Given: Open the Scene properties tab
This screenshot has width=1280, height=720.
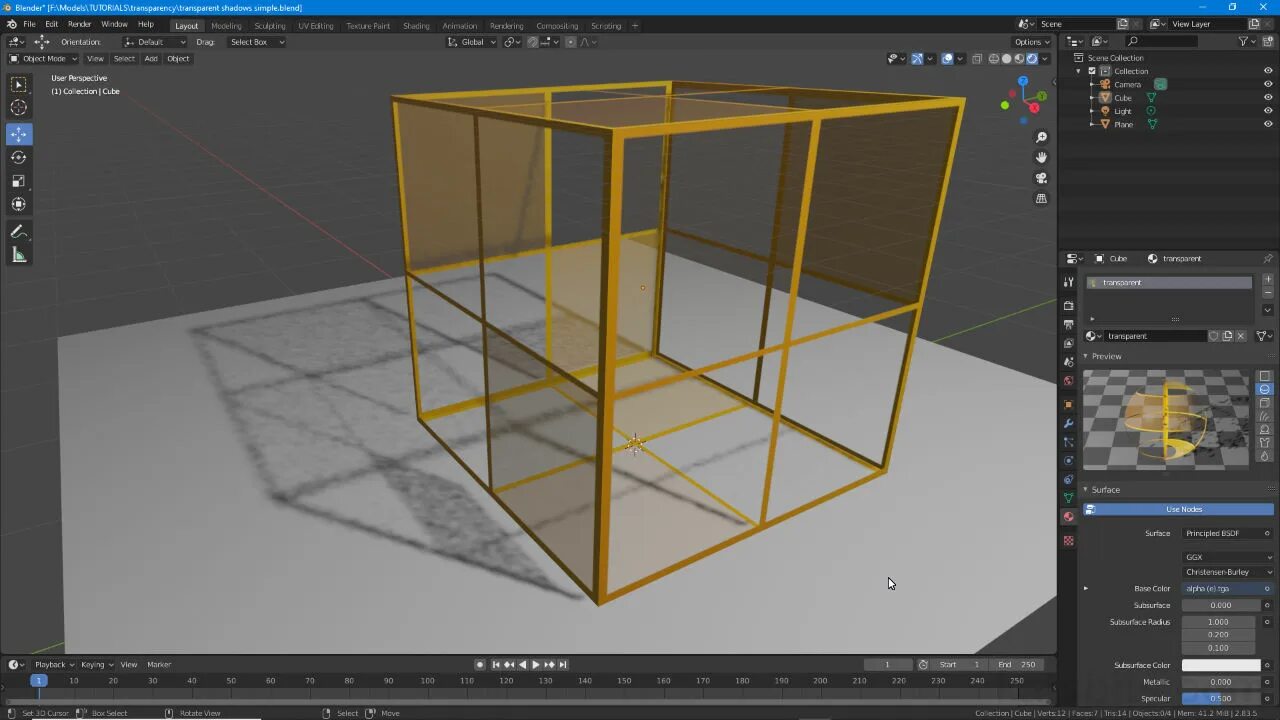Looking at the screenshot, I should point(1068,362).
